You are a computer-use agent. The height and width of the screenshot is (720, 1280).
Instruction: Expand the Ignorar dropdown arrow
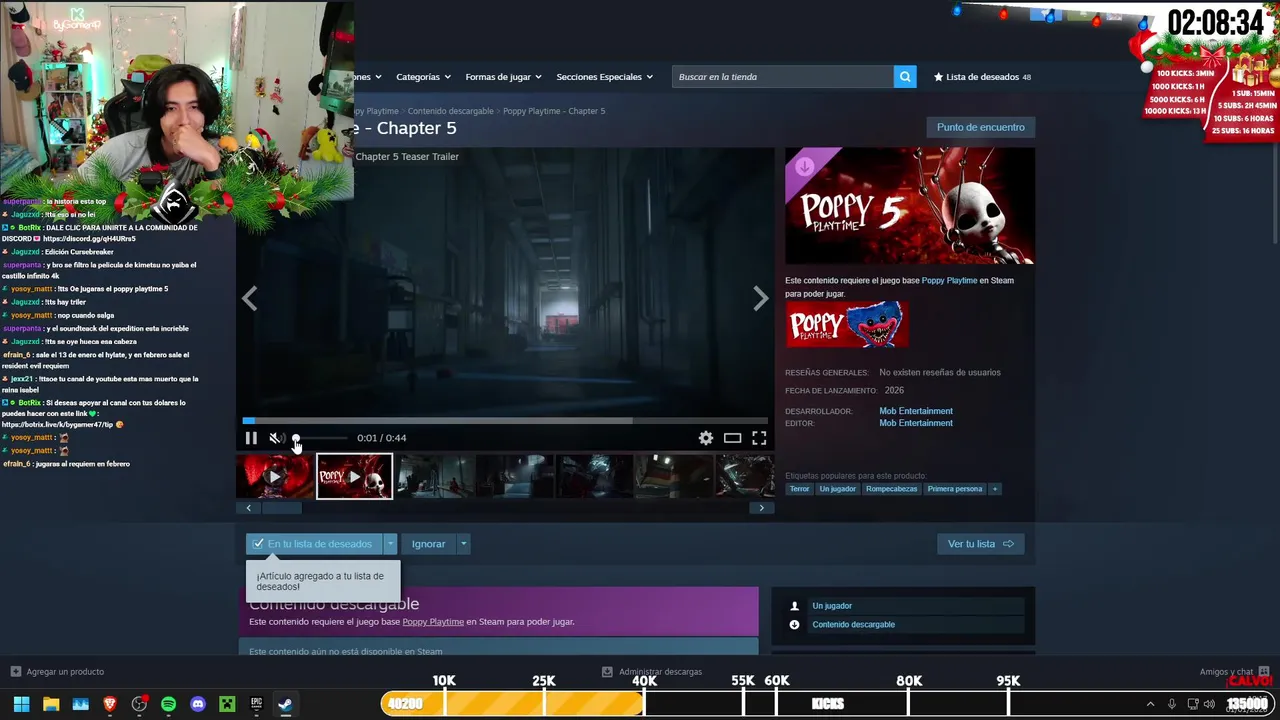[x=463, y=544]
